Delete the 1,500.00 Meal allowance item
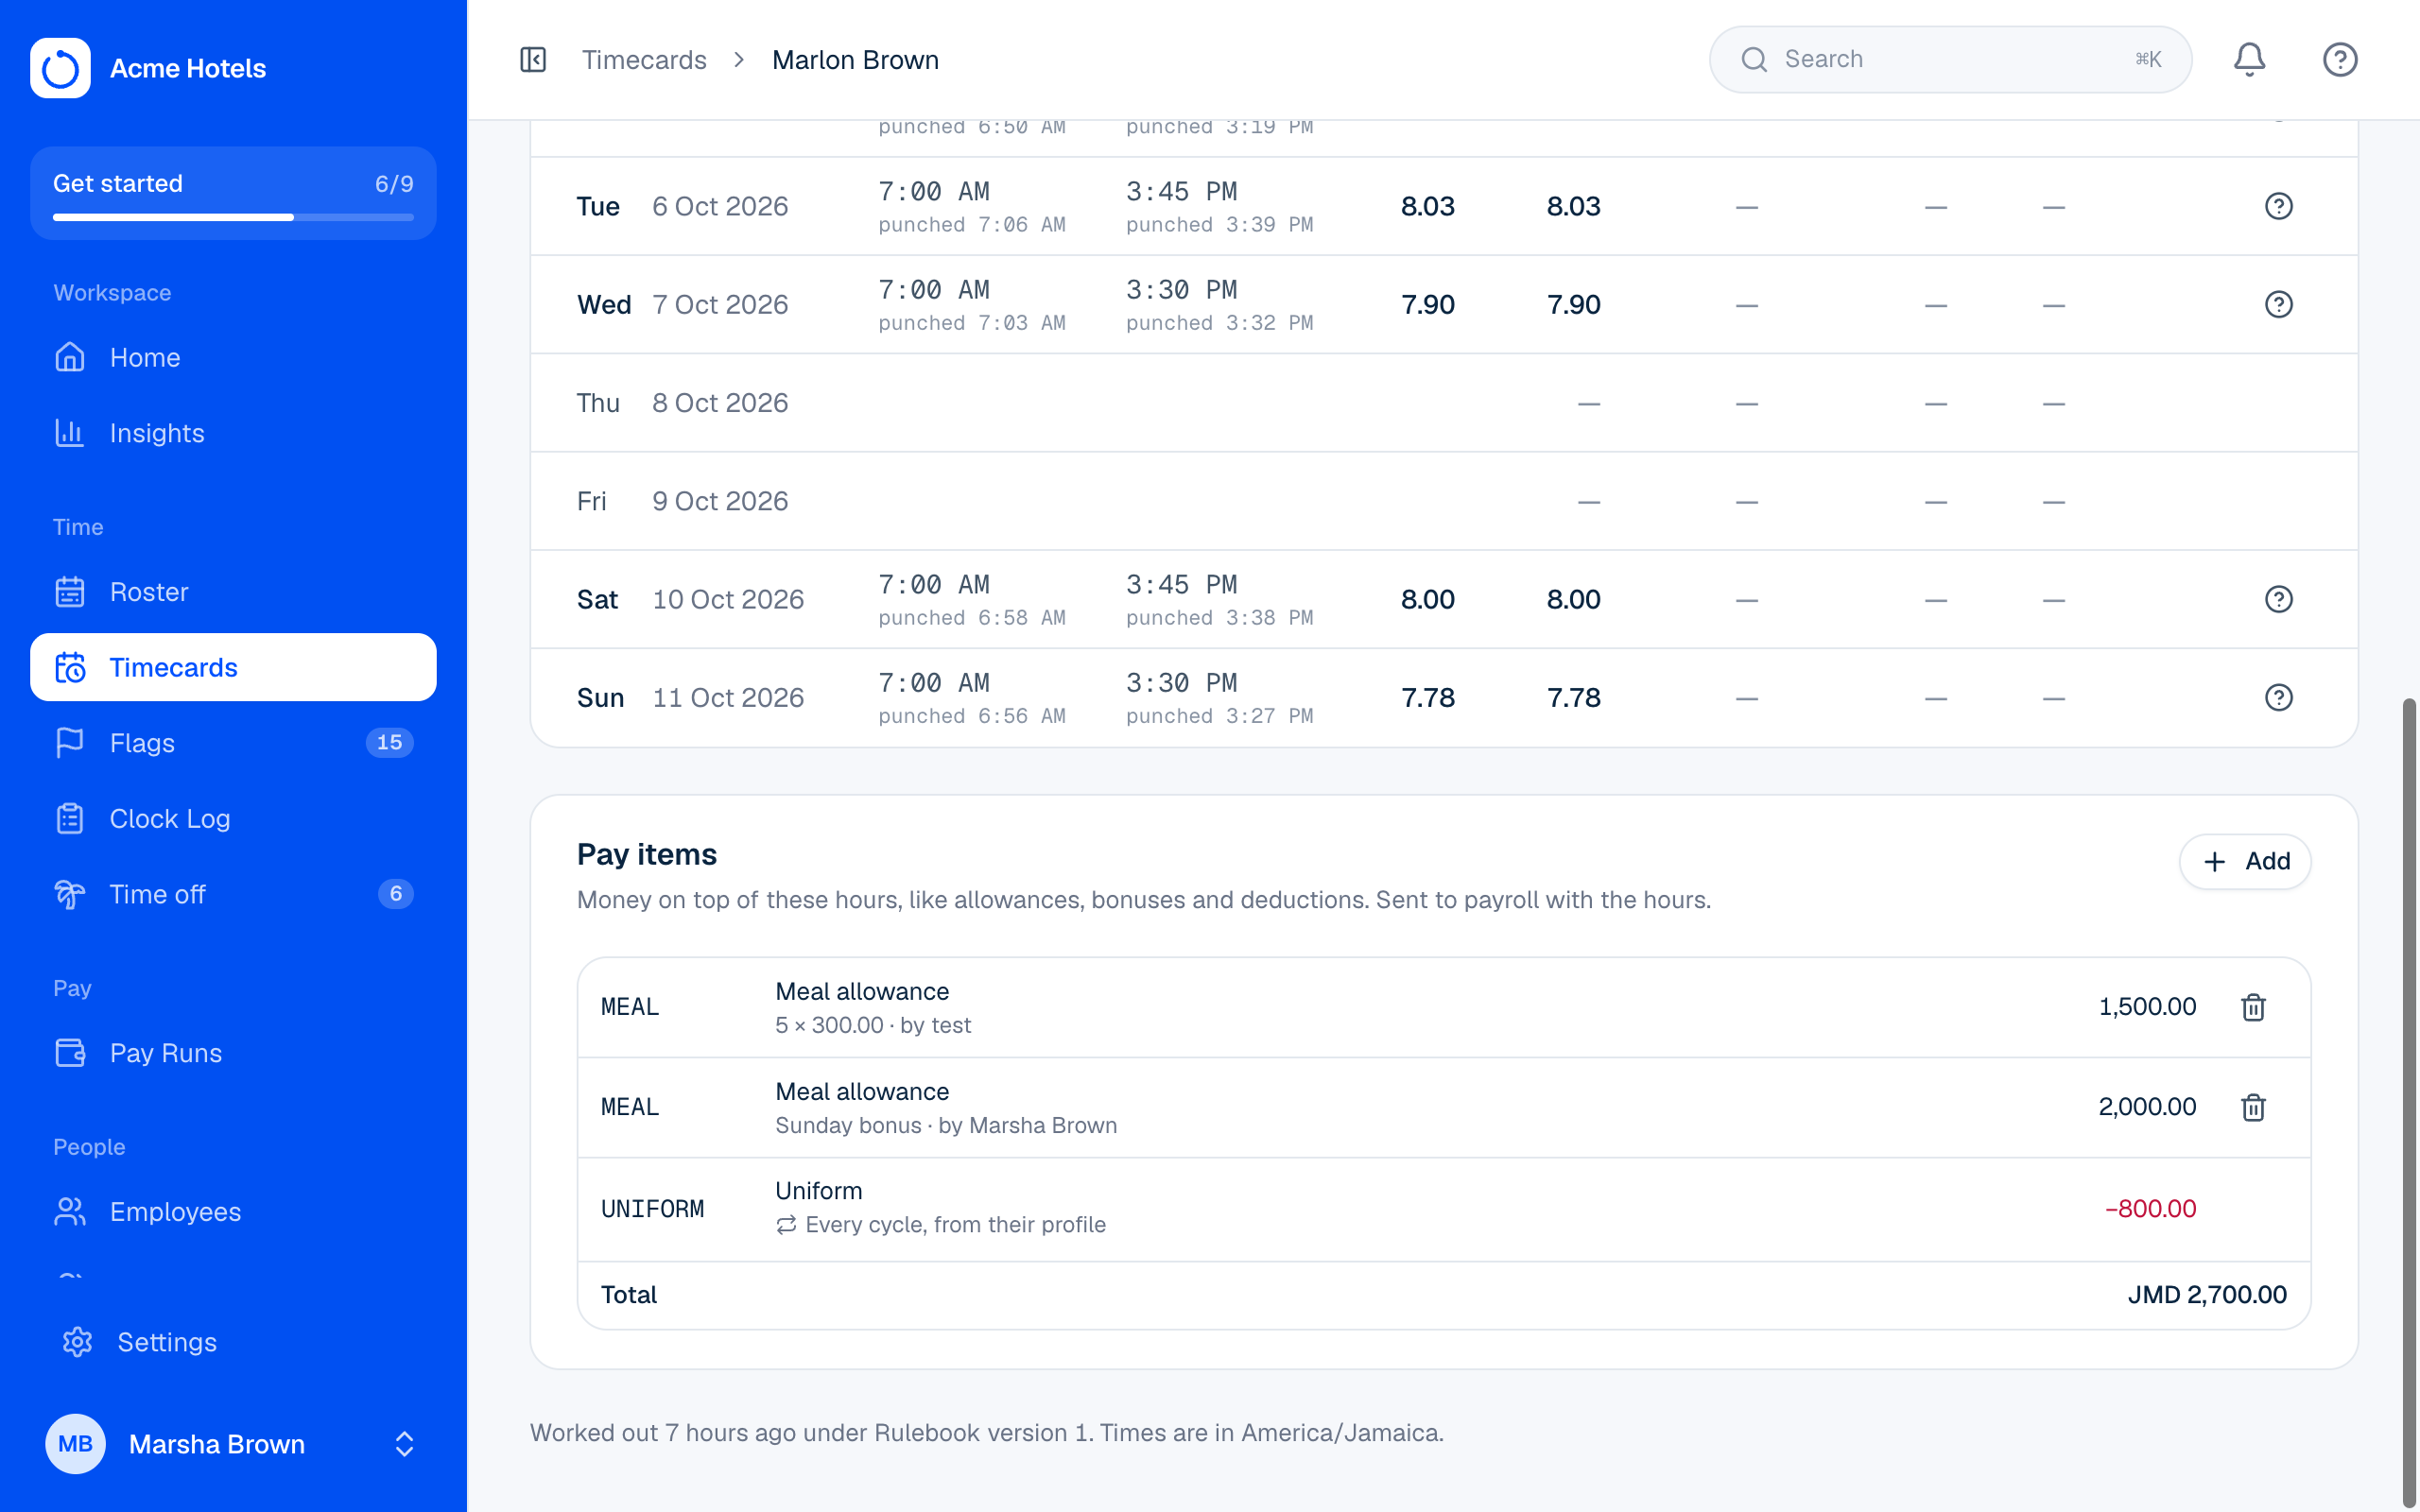 tap(2253, 1007)
